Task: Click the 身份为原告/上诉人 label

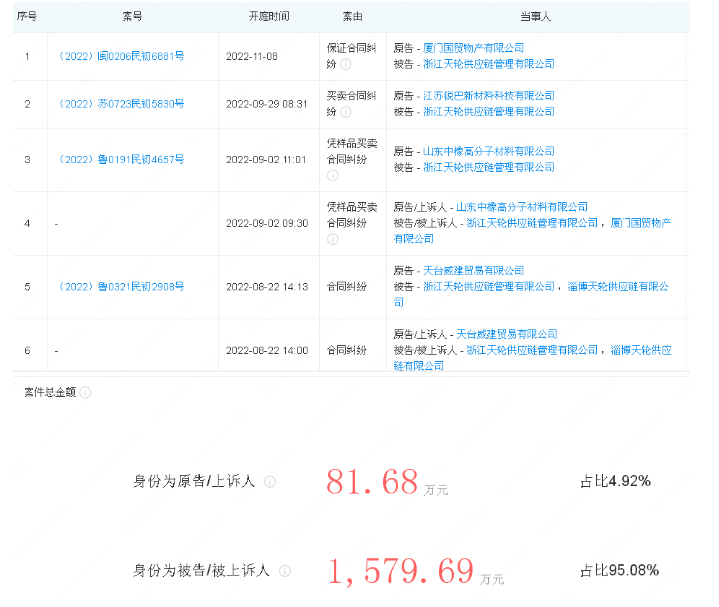Action: 194,481
